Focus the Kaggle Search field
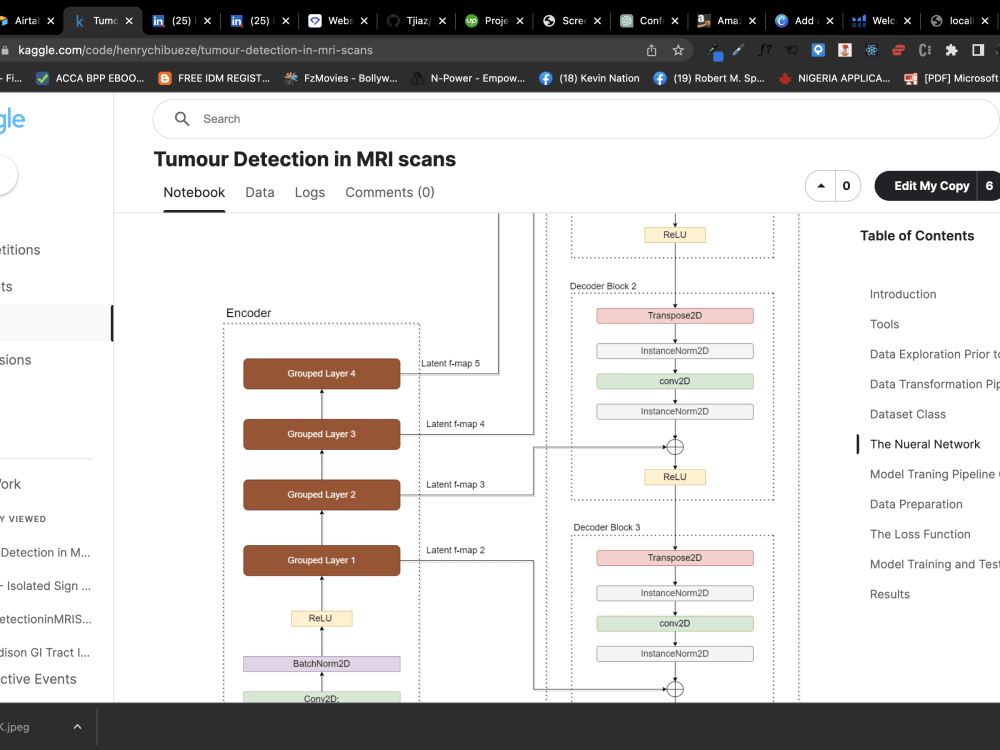The height and width of the screenshot is (750, 1000). click(577, 119)
